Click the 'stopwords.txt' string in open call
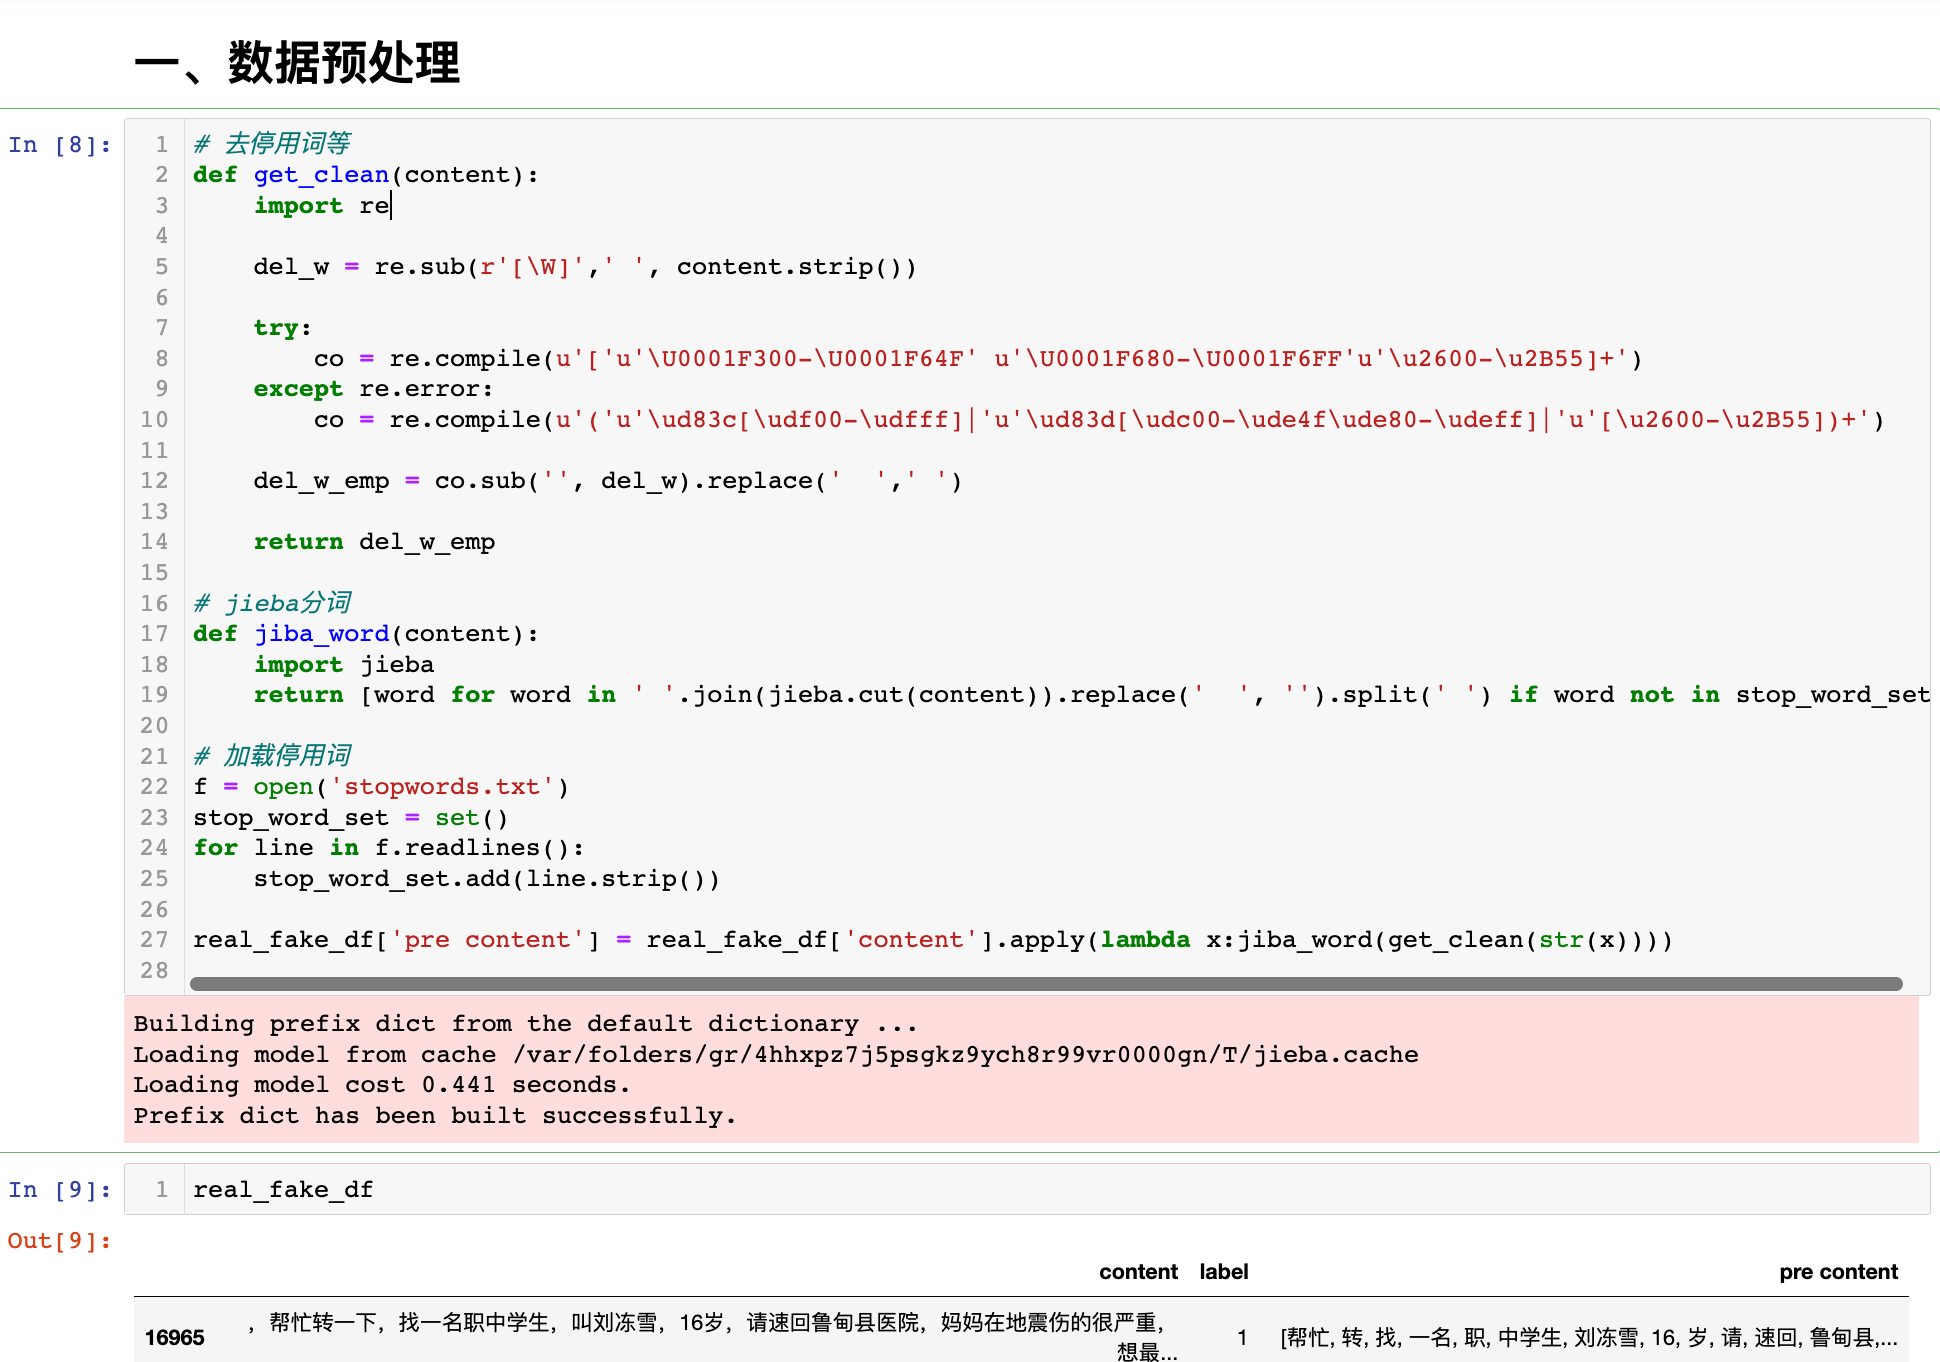 click(442, 787)
